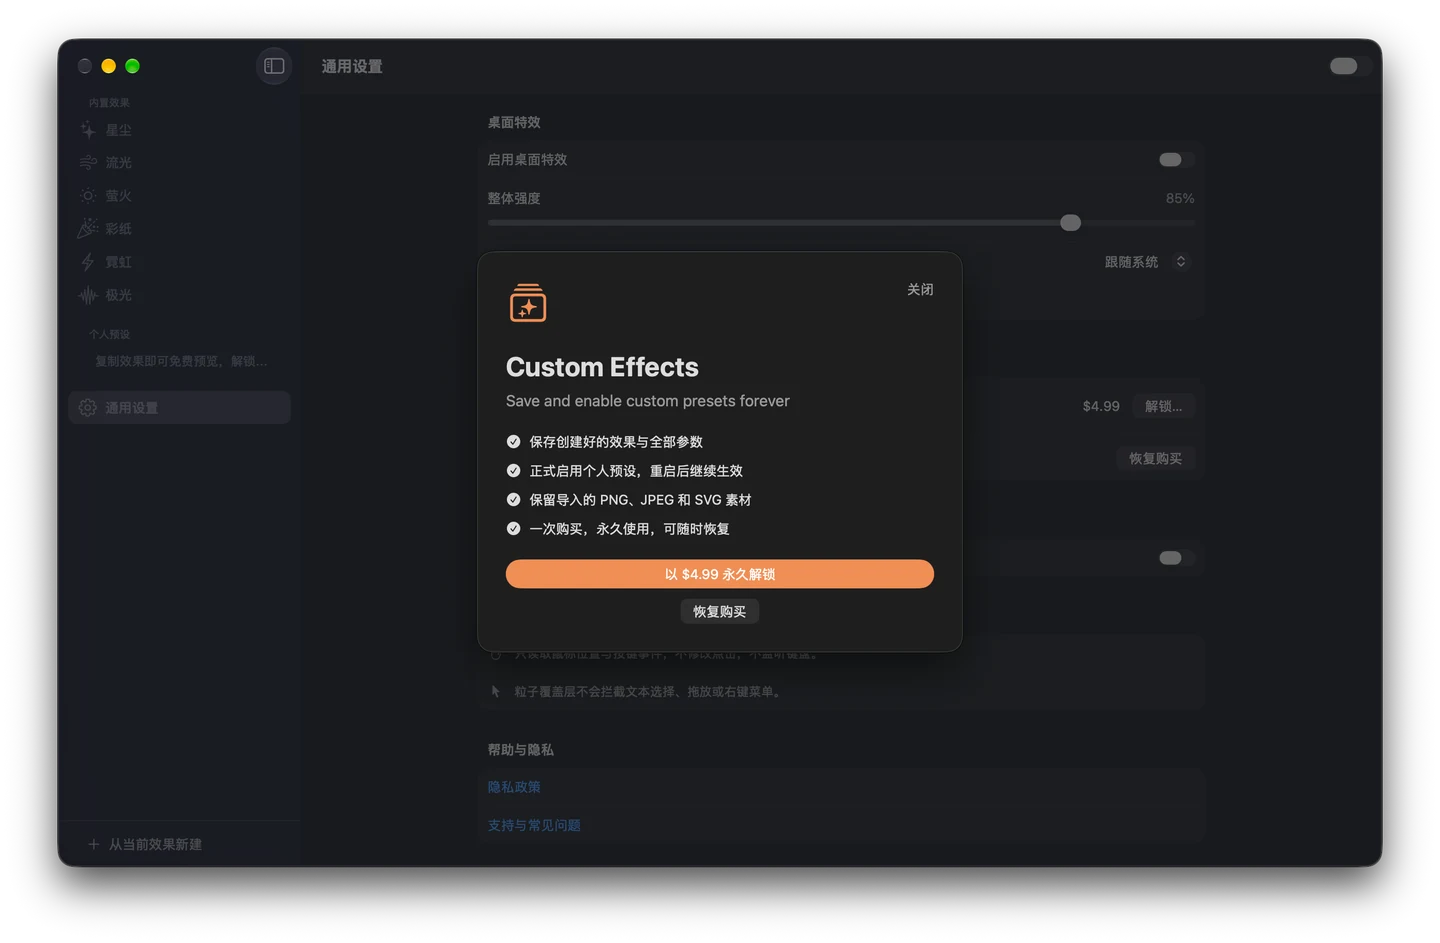Click cursor icon beside 粒子覆盖层 note
Screen dimensions: 1440x943
[495, 691]
